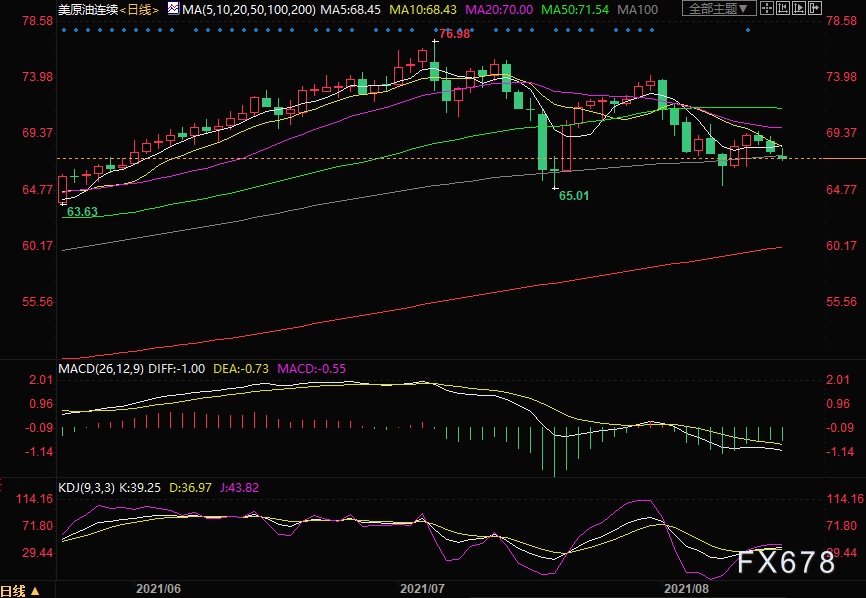Click the 78.58 price on the left axis

coord(38,20)
